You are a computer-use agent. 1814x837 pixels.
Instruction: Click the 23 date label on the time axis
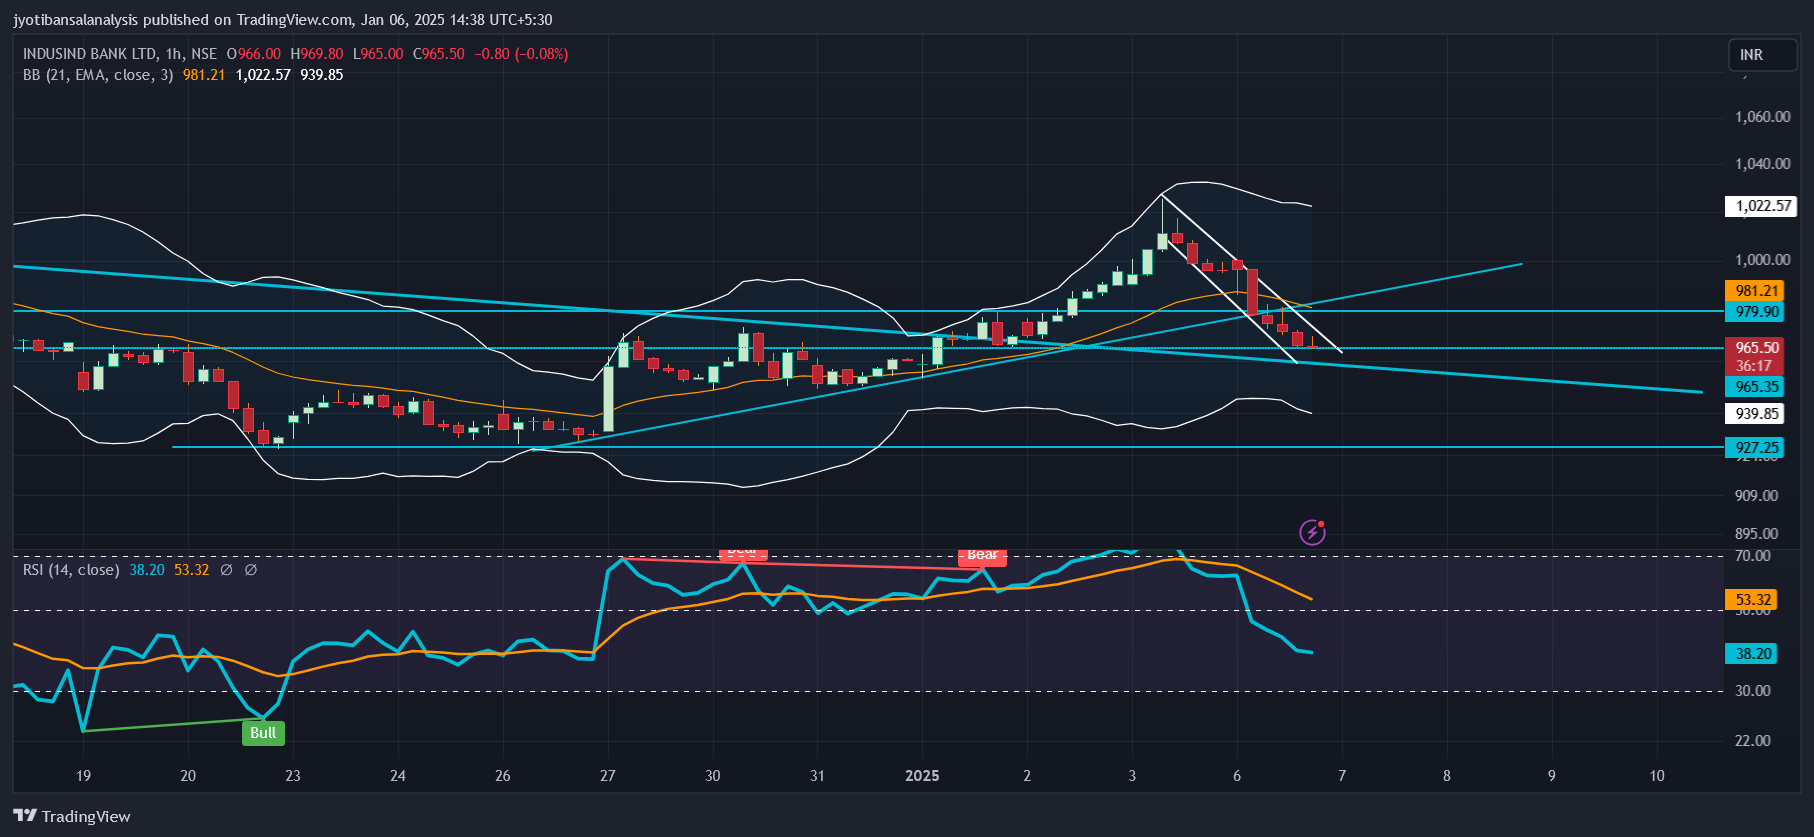[293, 776]
